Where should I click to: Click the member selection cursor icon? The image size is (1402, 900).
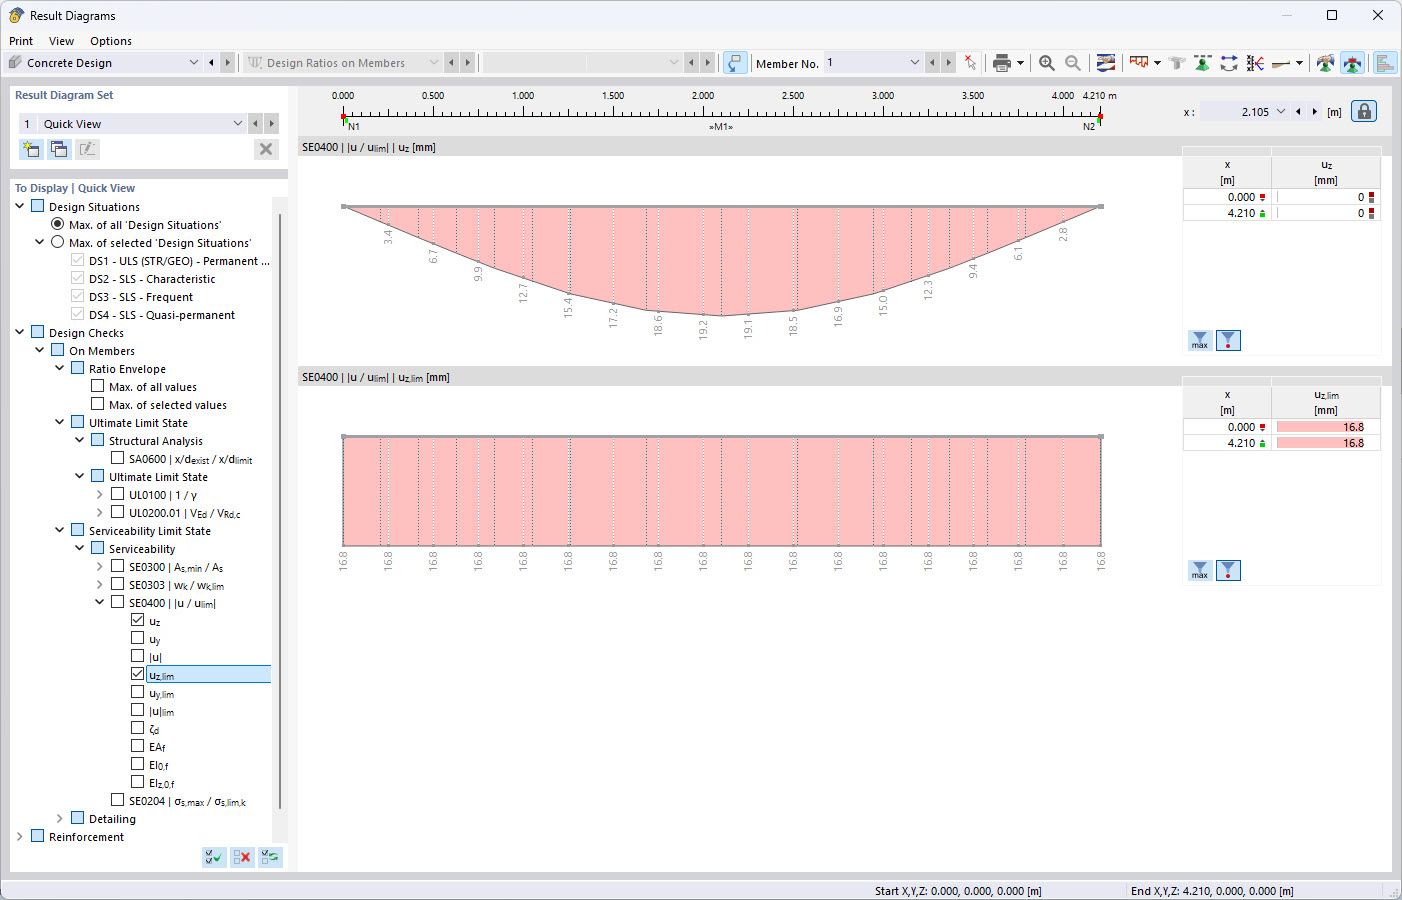[x=970, y=63]
